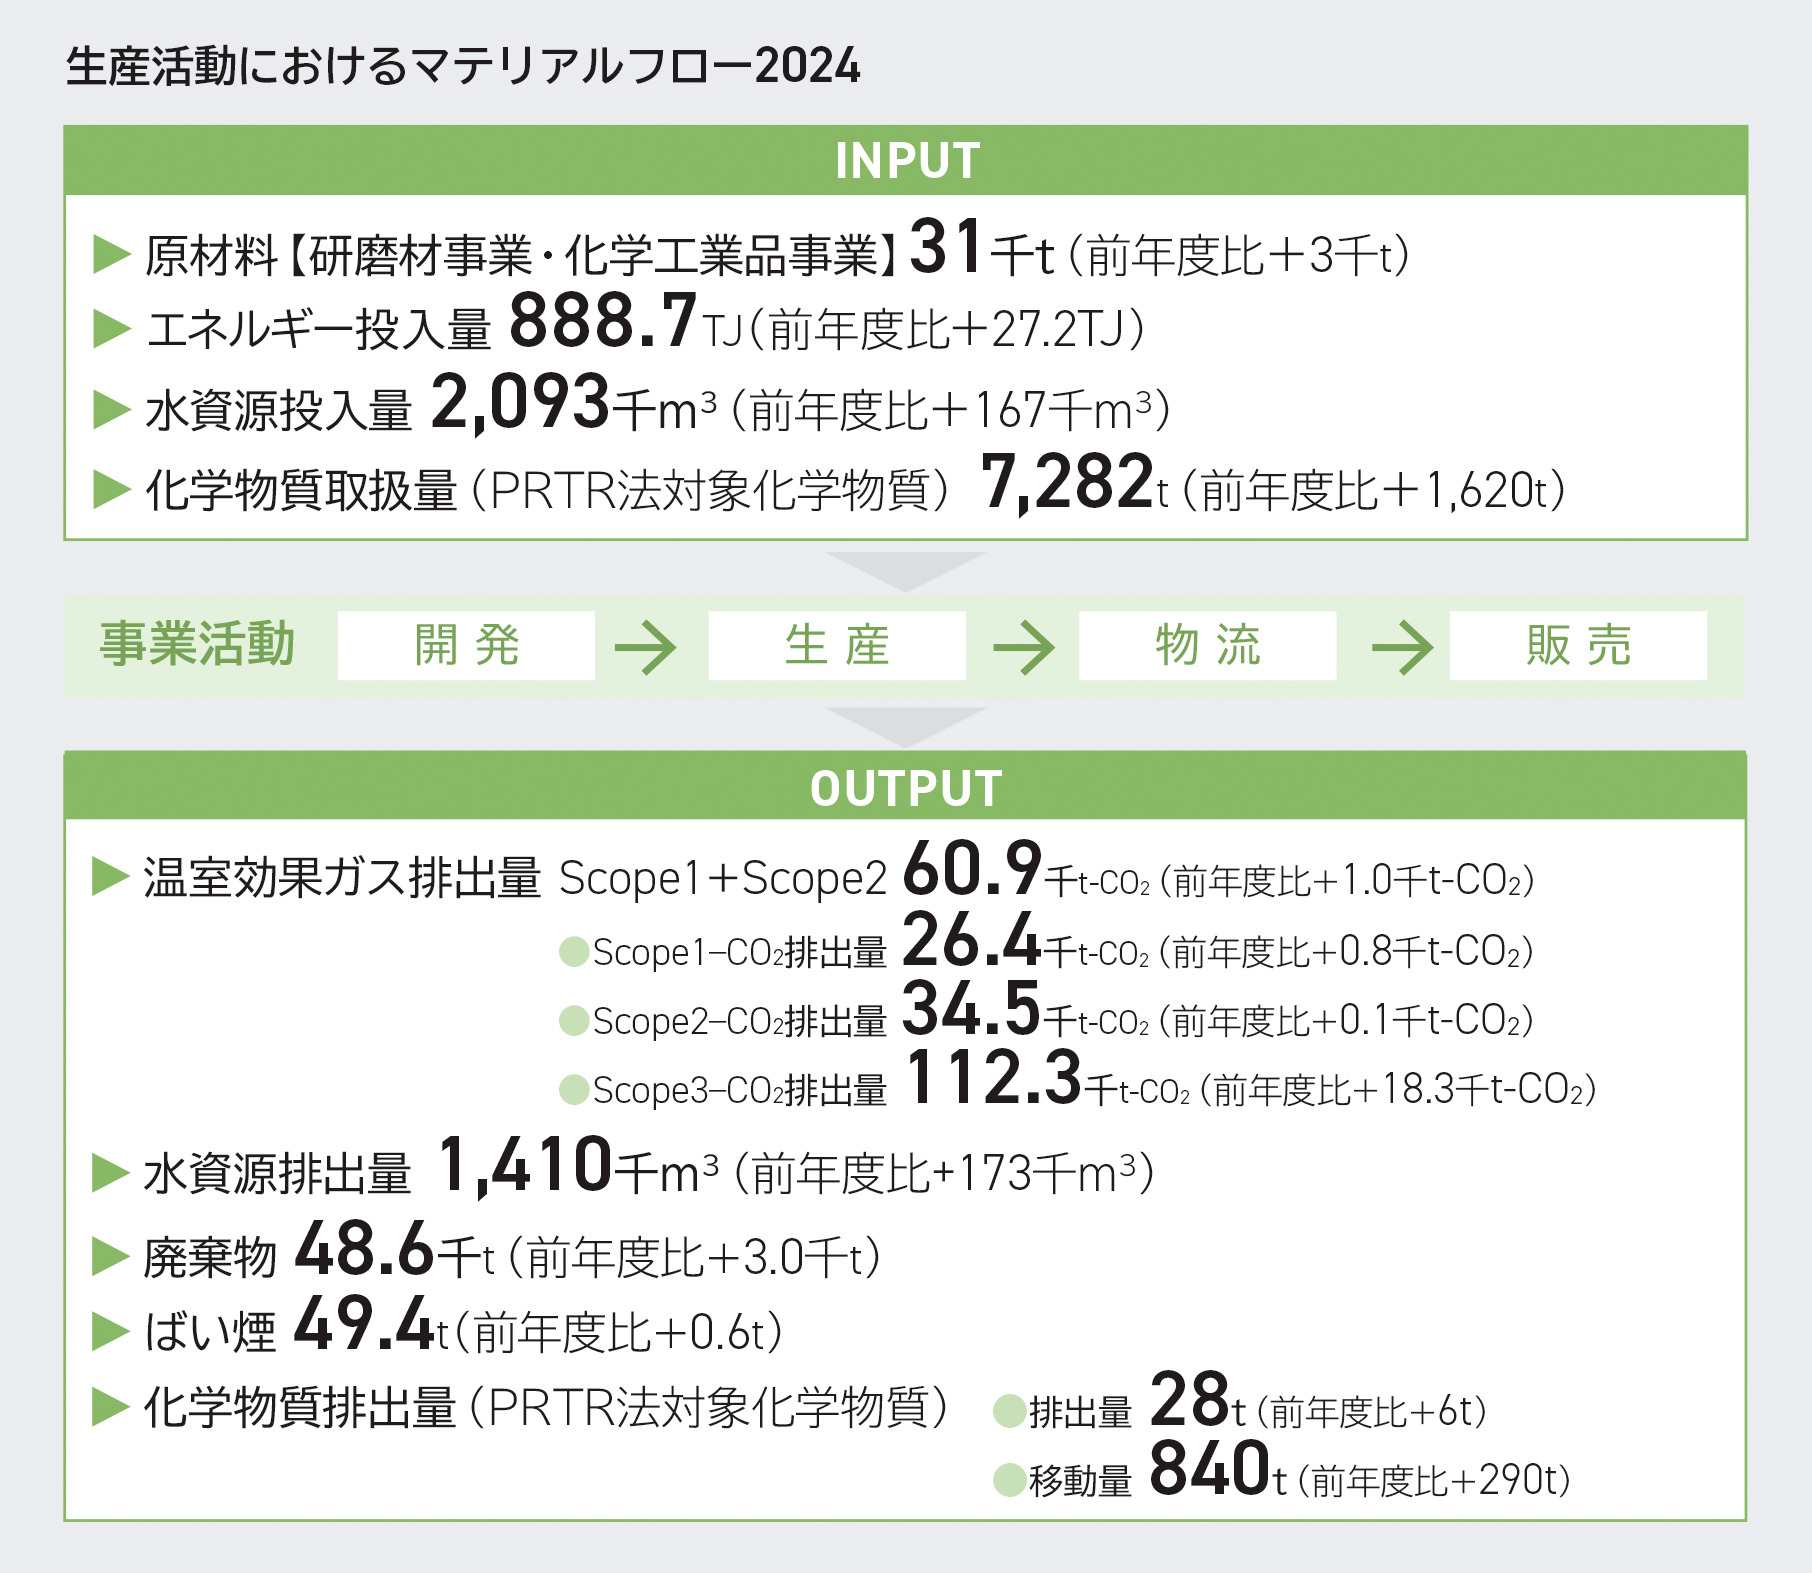
Task: Click the gray down arrow below the INPUT box
Action: tap(905, 570)
